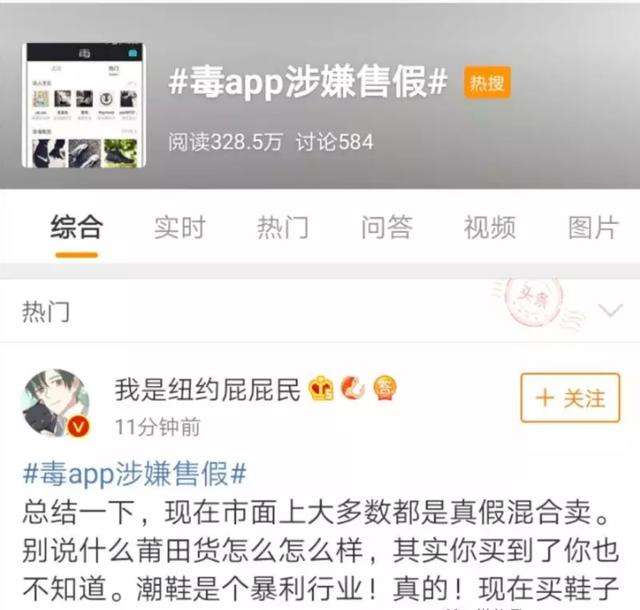Follow user with the 关注 button
Image resolution: width=640 pixels, height=610 pixels.
point(570,398)
